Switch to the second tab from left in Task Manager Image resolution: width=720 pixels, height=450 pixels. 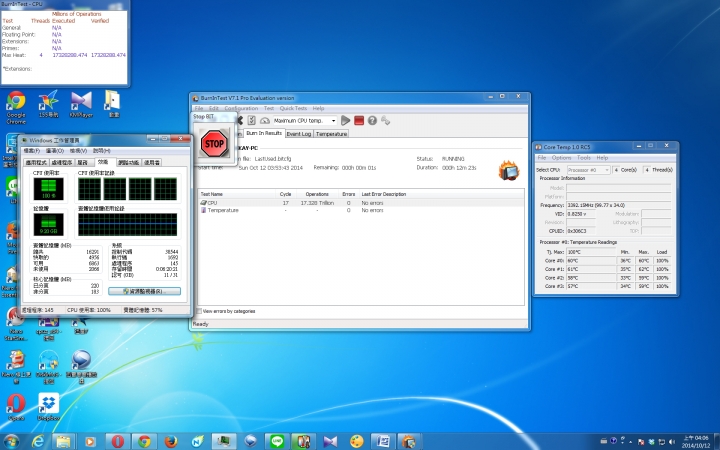point(62,163)
